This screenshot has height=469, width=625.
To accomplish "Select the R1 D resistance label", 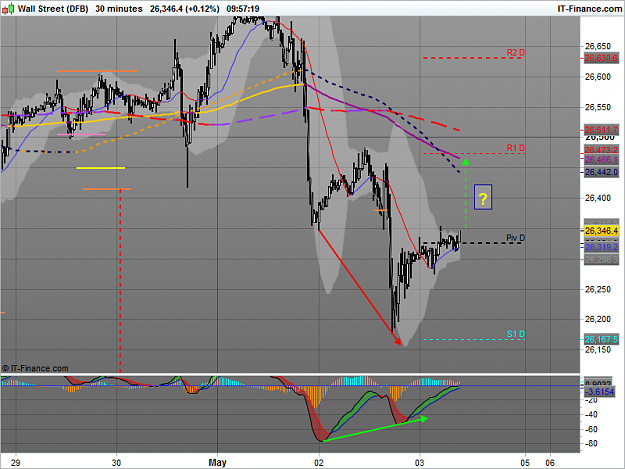I will click(x=515, y=148).
